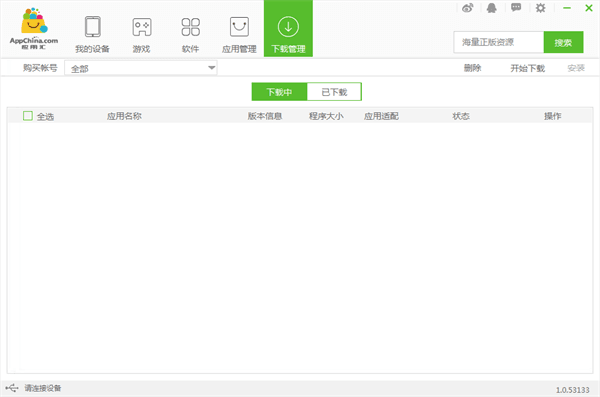600x397 pixels.
Task: Click the 操作 column header
Action: (553, 116)
